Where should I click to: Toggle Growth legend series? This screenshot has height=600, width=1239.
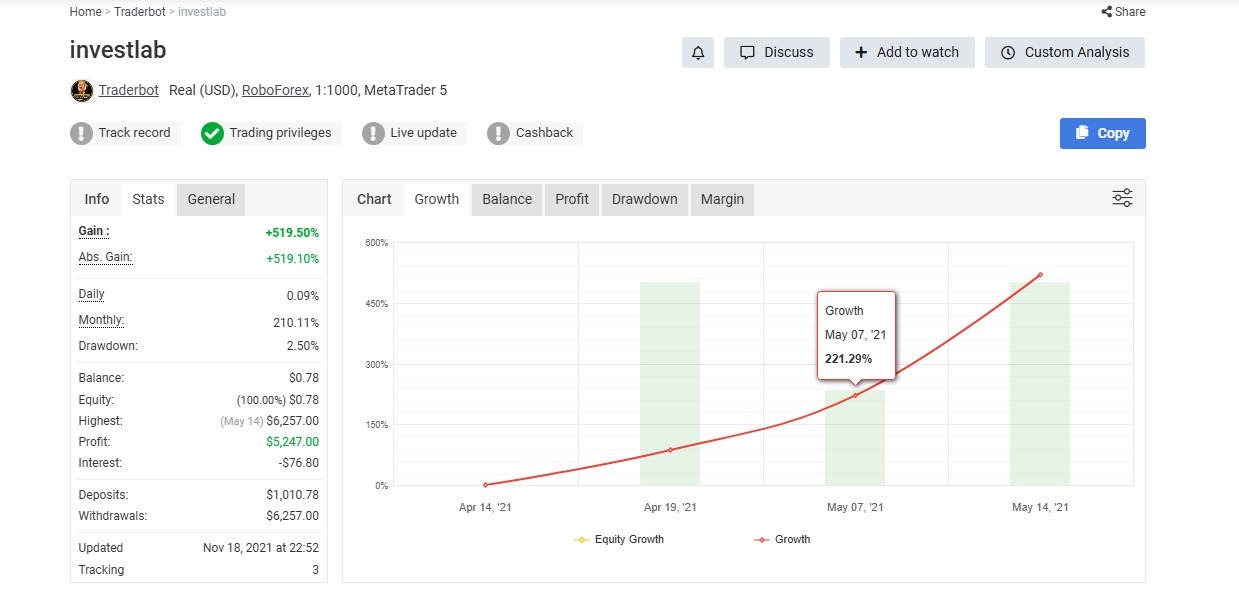point(782,539)
